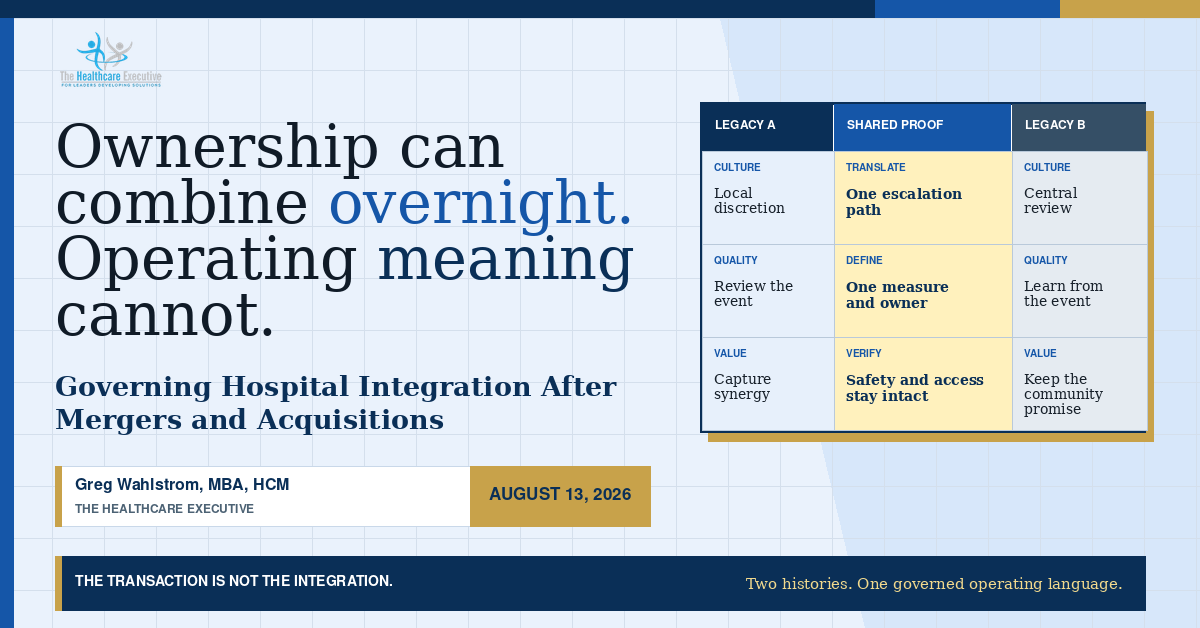Click the 'Learn from the event' cell
Viewport: 1200px width, 628px height.
point(1079,290)
